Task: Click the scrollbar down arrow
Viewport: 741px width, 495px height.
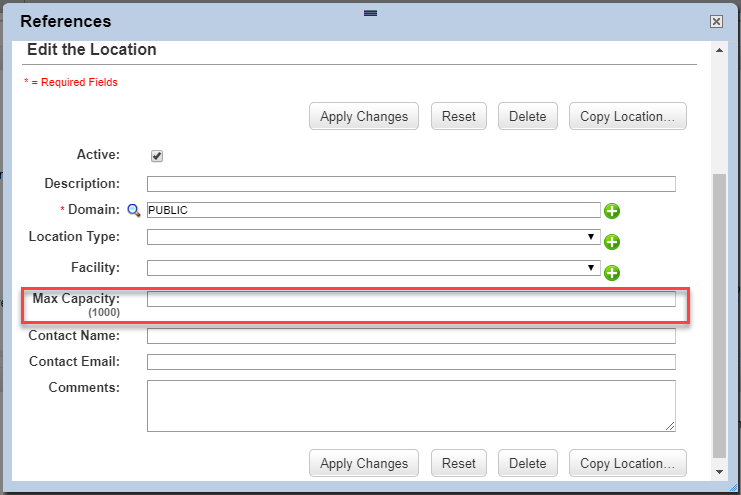Action: pos(719,471)
